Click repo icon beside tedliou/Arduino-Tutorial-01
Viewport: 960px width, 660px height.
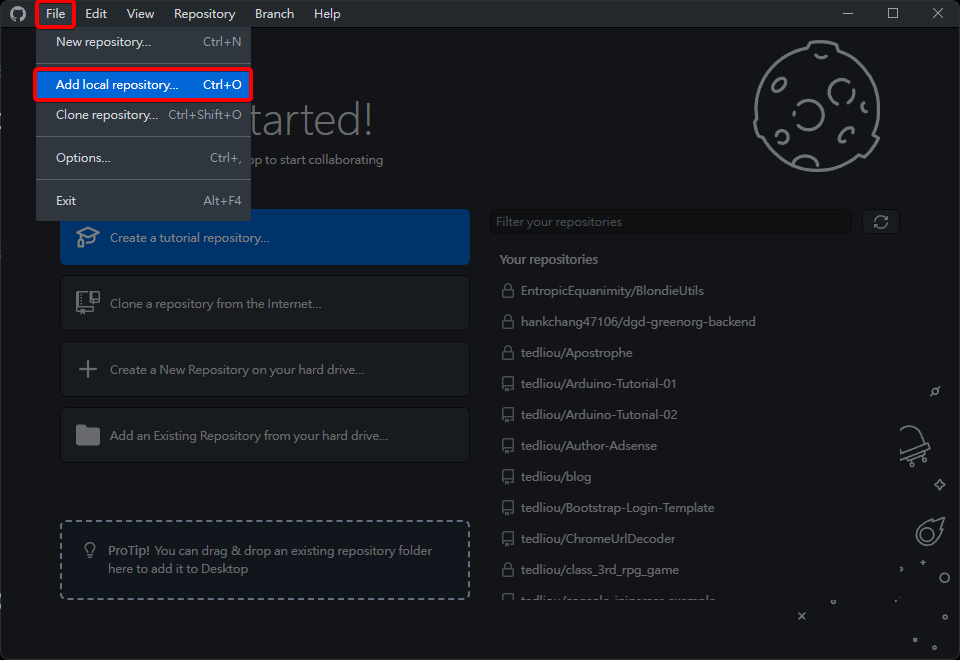[508, 384]
